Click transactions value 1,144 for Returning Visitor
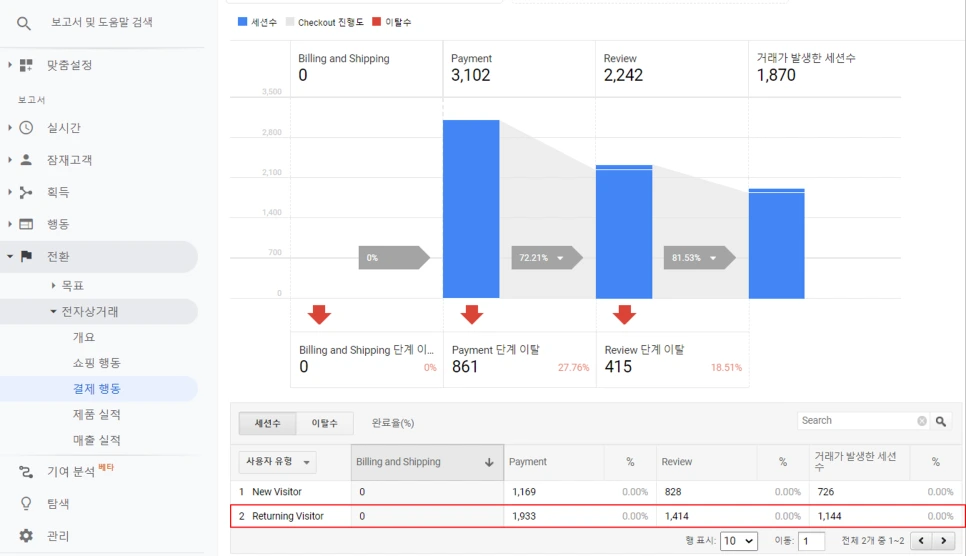 pyautogui.click(x=829, y=517)
